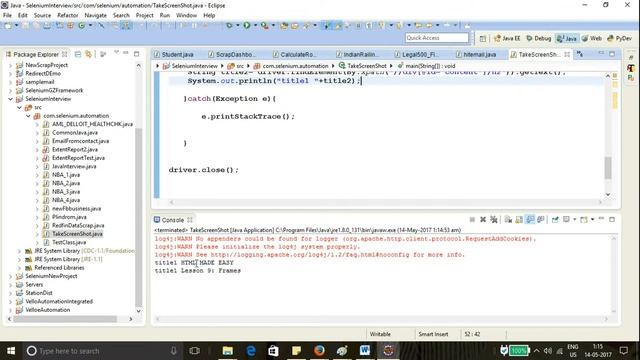Click the Run Last Tool icon
The height and width of the screenshot is (360, 640).
[x=264, y=25]
